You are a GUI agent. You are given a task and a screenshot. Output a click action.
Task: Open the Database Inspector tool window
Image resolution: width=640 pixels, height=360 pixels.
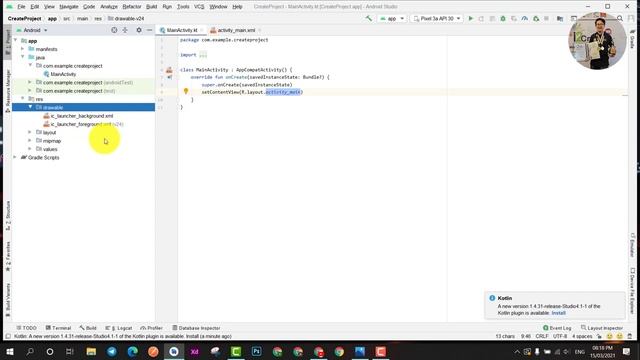196,328
